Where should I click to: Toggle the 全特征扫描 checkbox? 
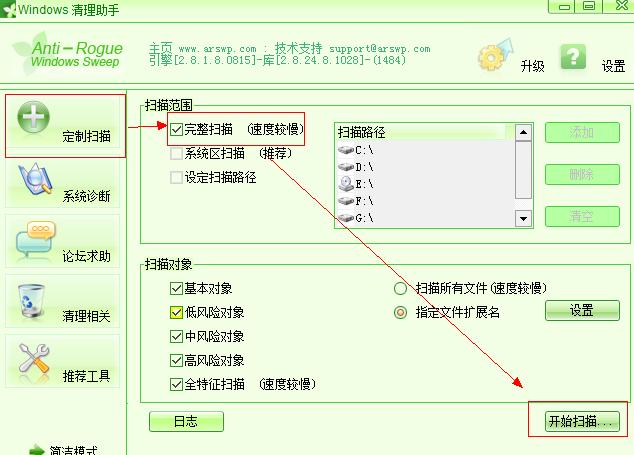pyautogui.click(x=176, y=384)
